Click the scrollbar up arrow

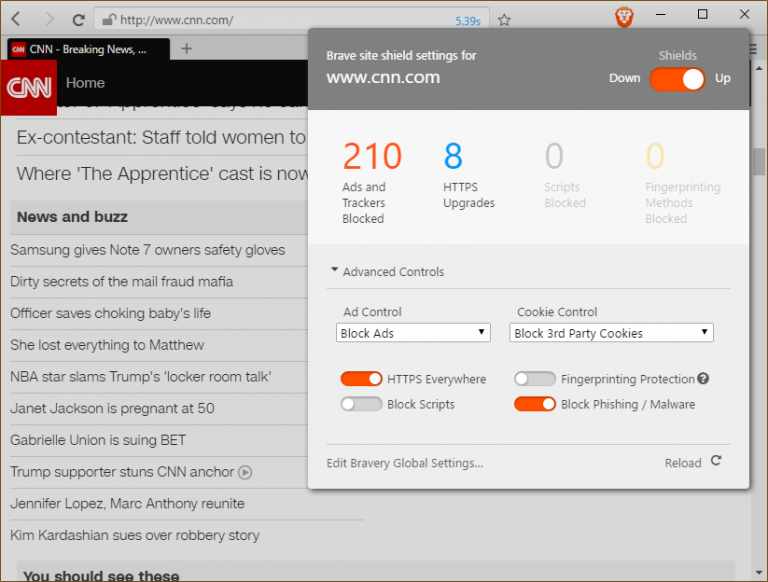759,69
